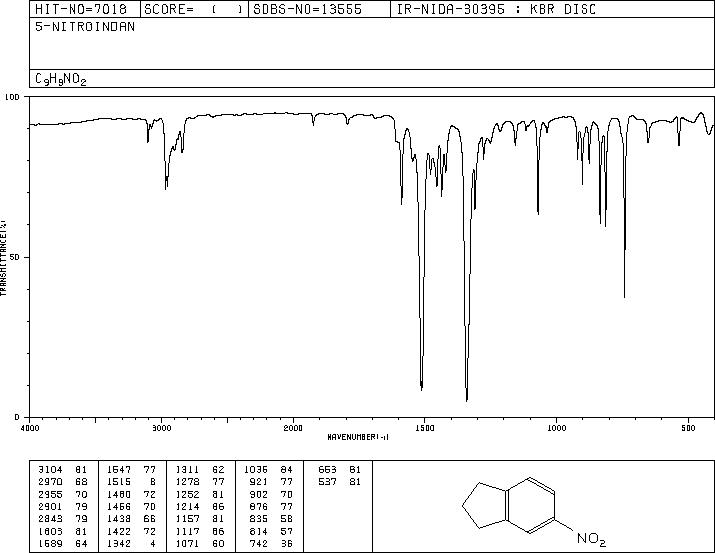Click peak table value 1515

tap(119, 482)
